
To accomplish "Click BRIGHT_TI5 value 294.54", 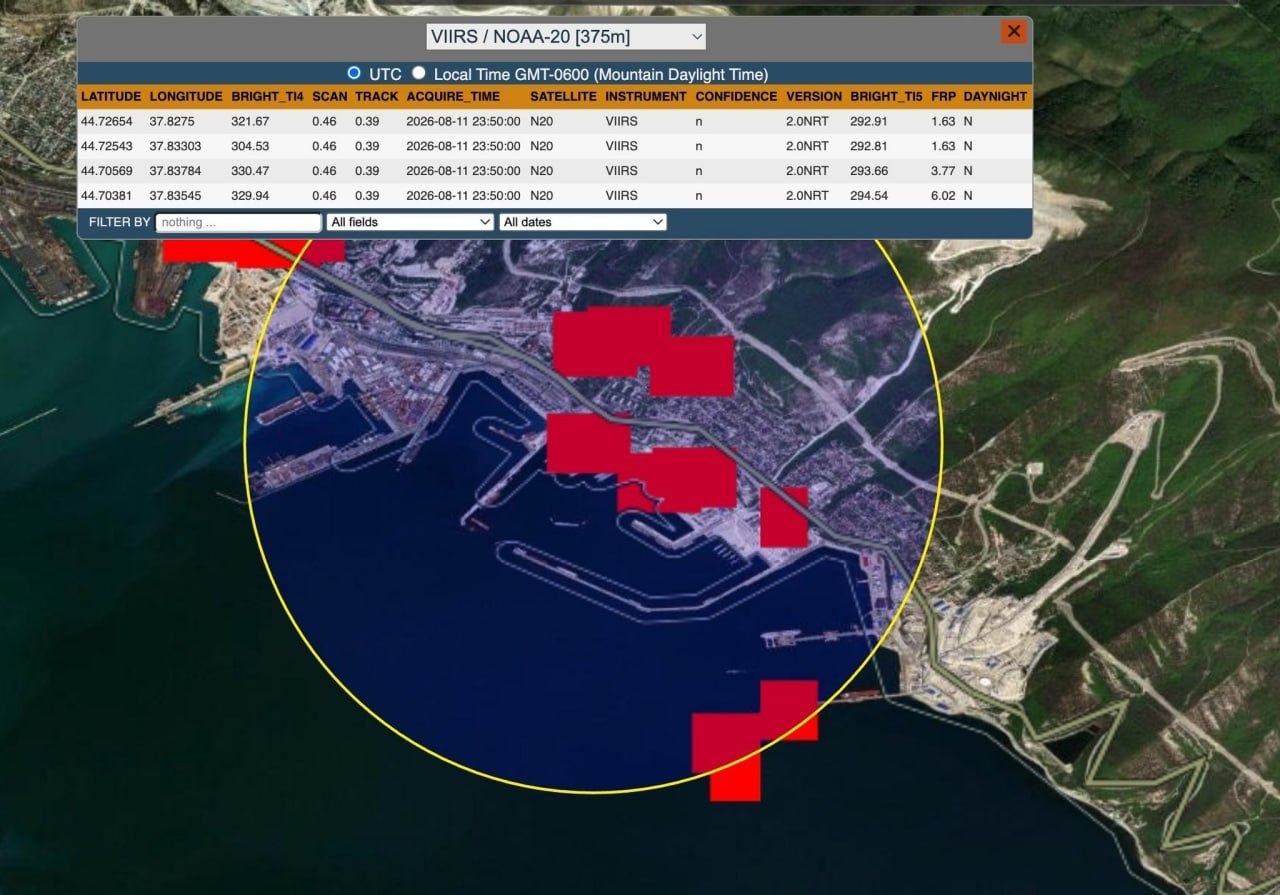I will 869,196.
